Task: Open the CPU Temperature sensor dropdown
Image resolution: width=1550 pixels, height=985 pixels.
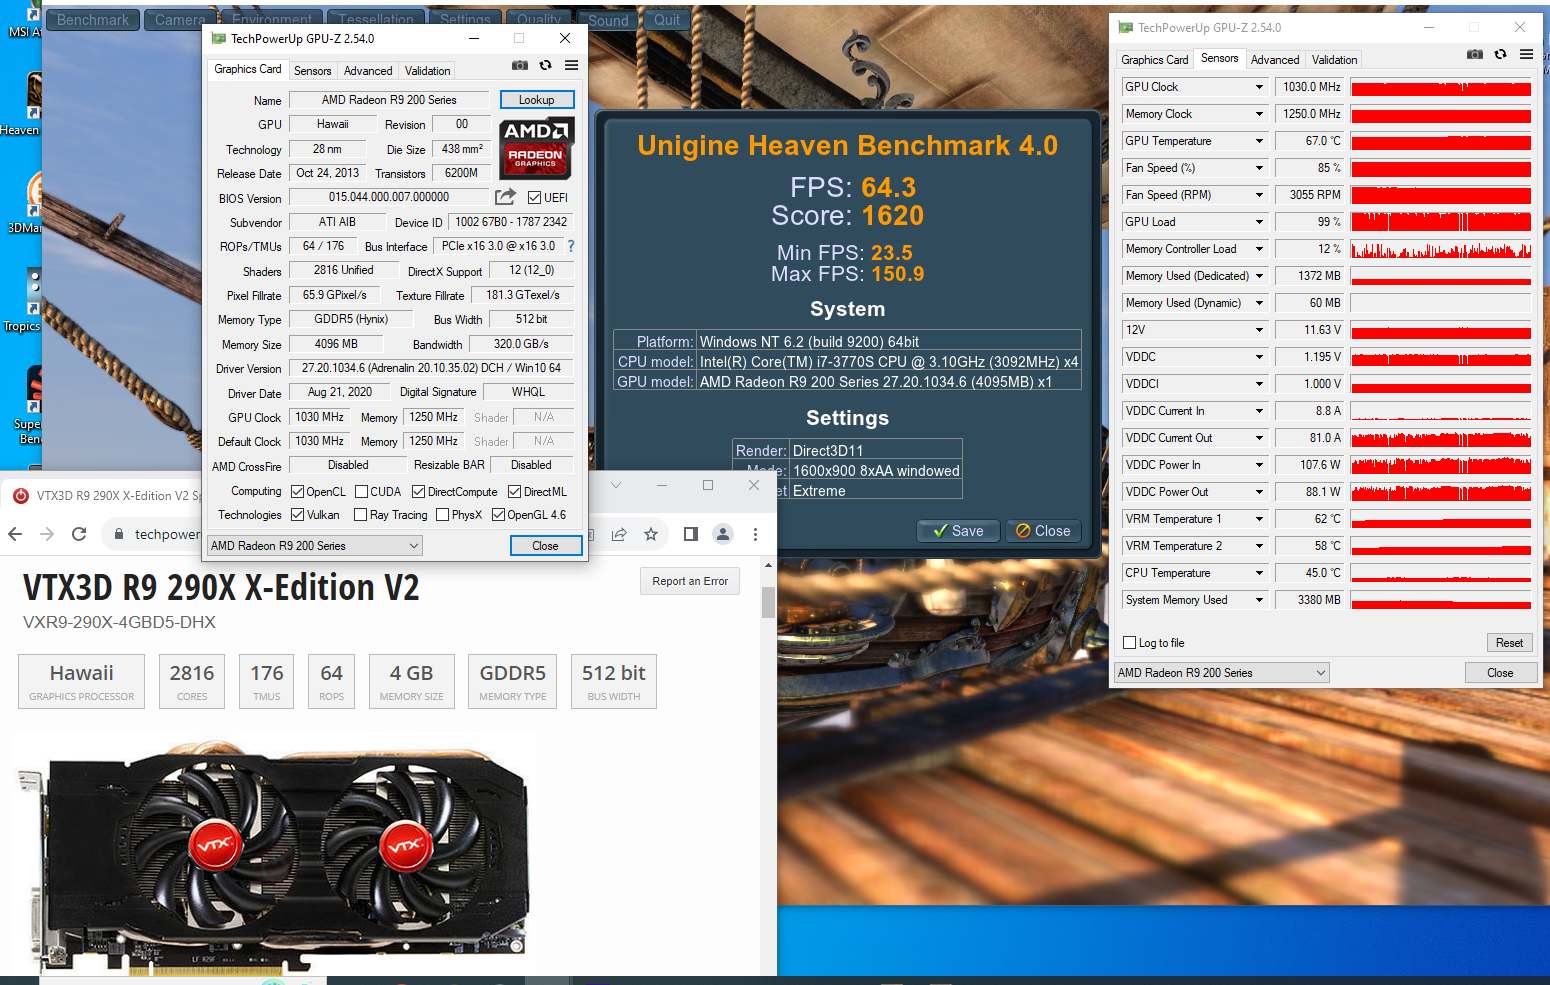Action: click(x=1259, y=573)
